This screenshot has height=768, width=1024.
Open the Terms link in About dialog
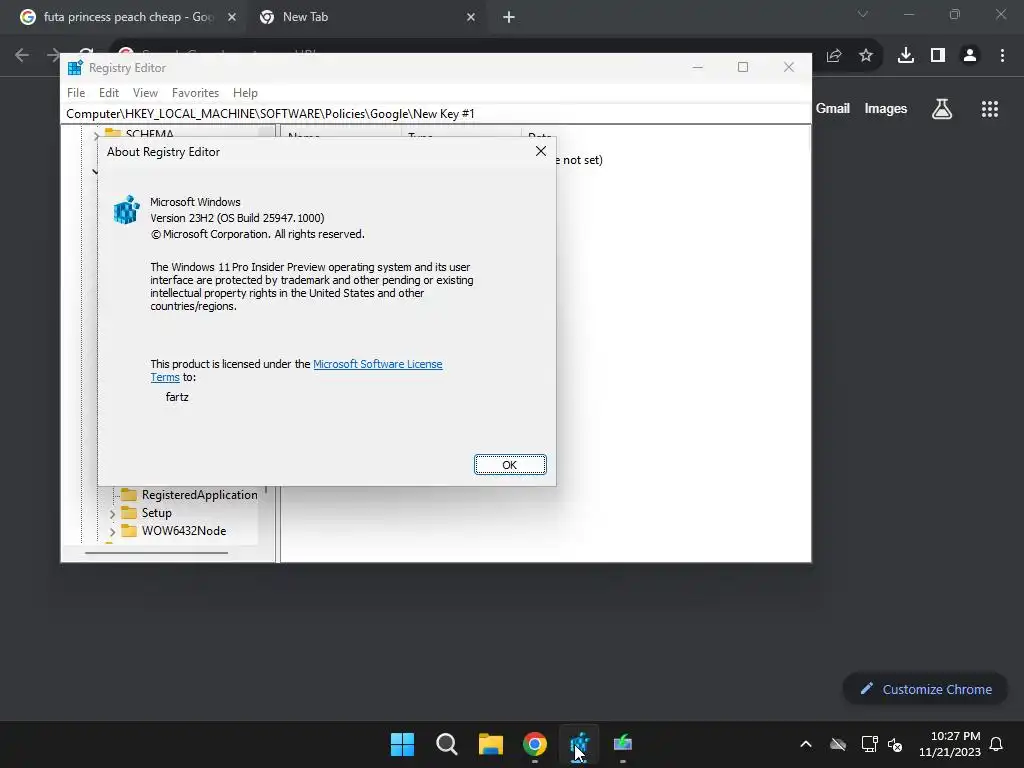pos(165,377)
